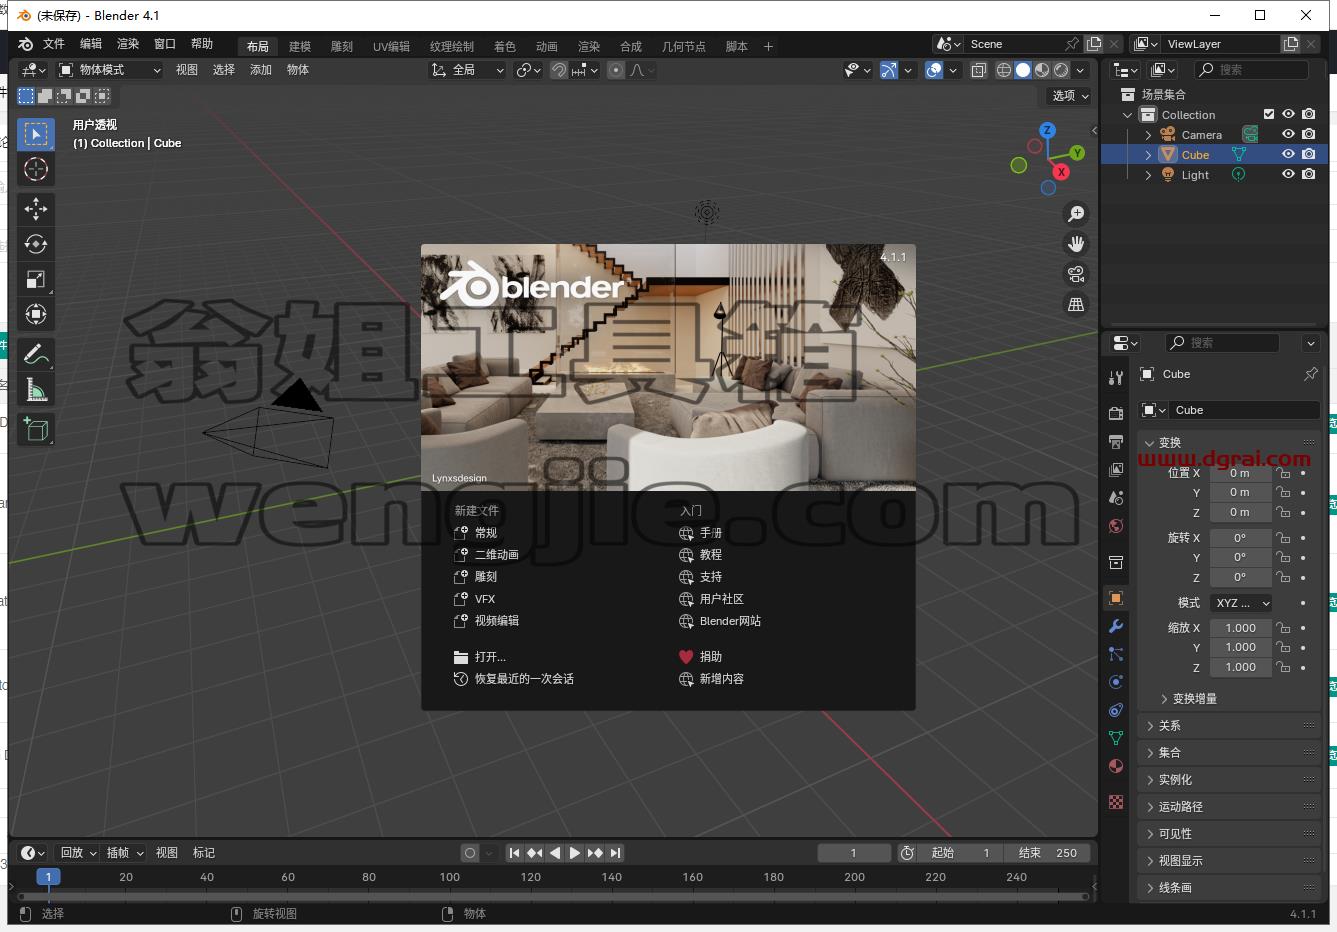Open the File menu
This screenshot has width=1337, height=932.
click(54, 44)
